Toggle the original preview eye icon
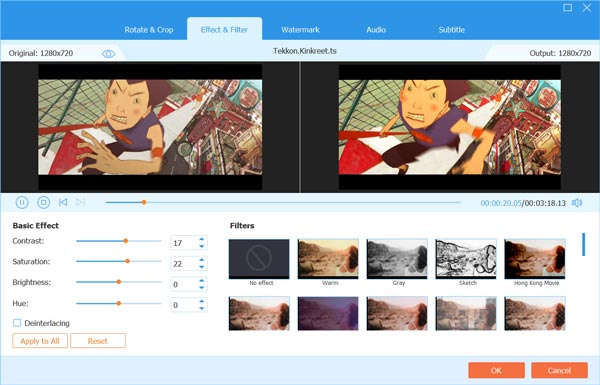This screenshot has width=600, height=385. pyautogui.click(x=109, y=54)
